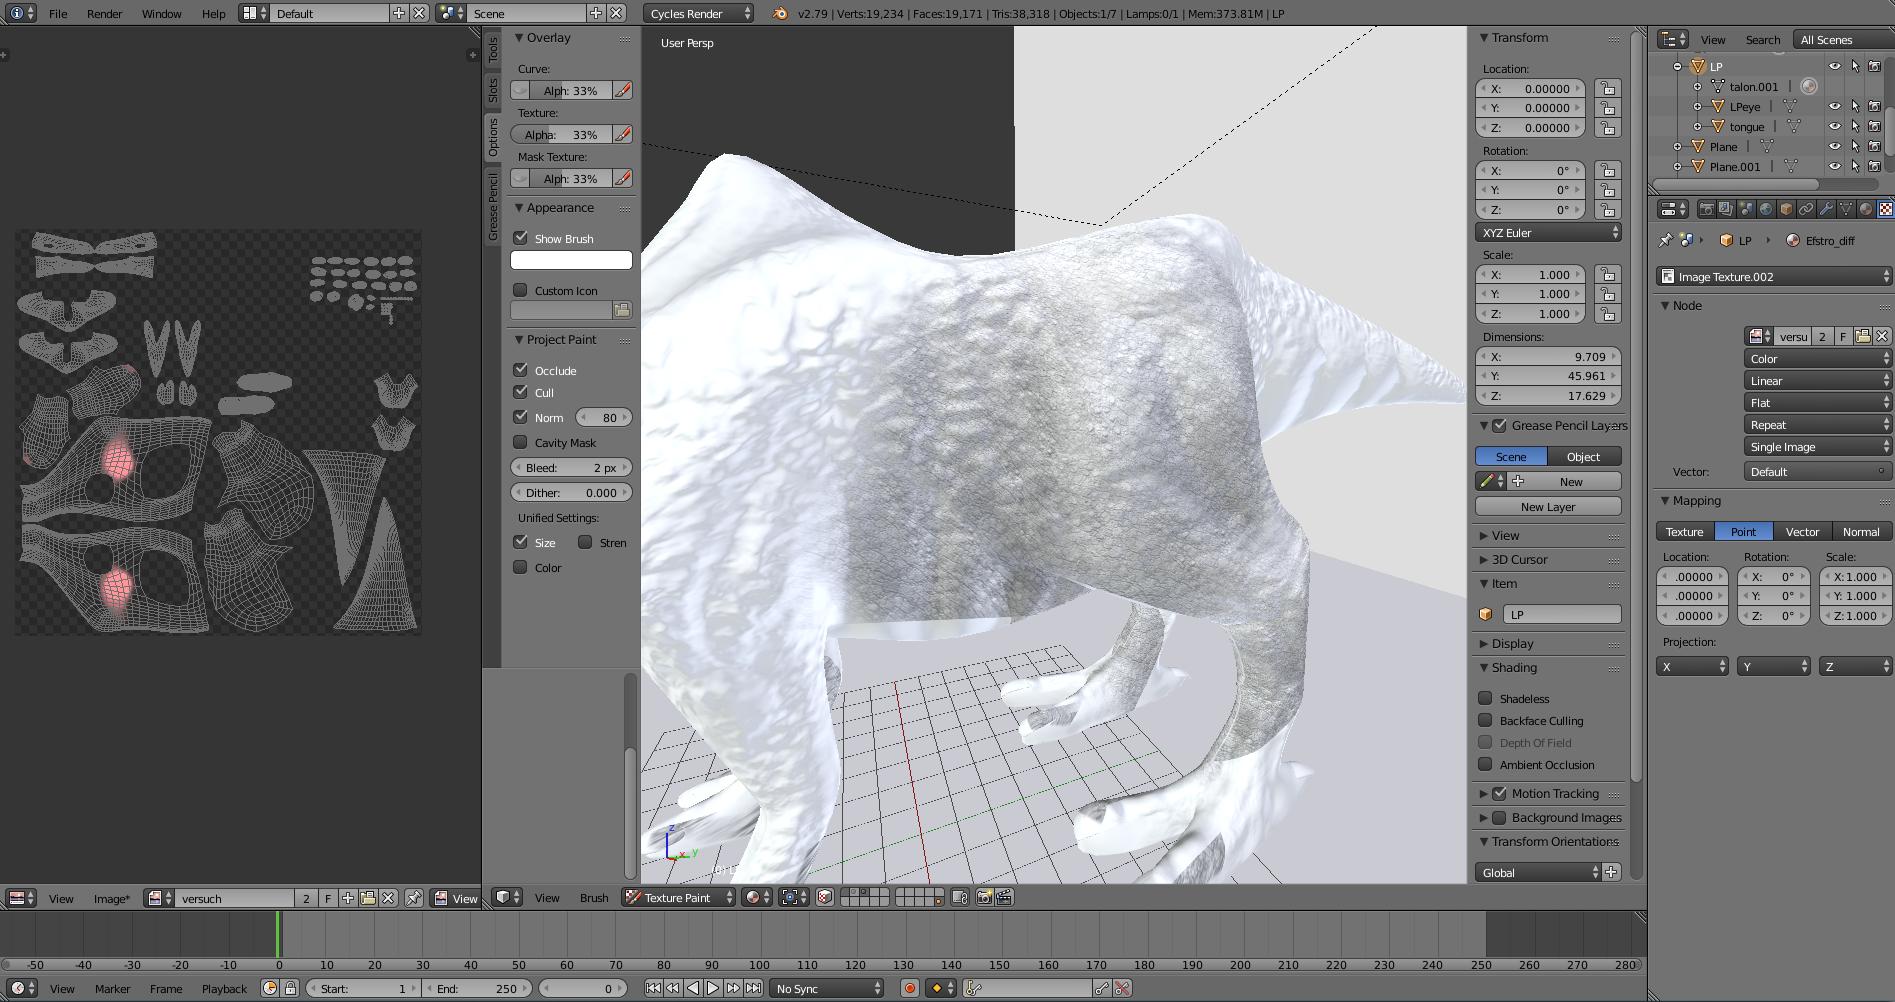Play animation forward in timeline
Viewport: 1895px width, 1002px height.
tap(713, 988)
